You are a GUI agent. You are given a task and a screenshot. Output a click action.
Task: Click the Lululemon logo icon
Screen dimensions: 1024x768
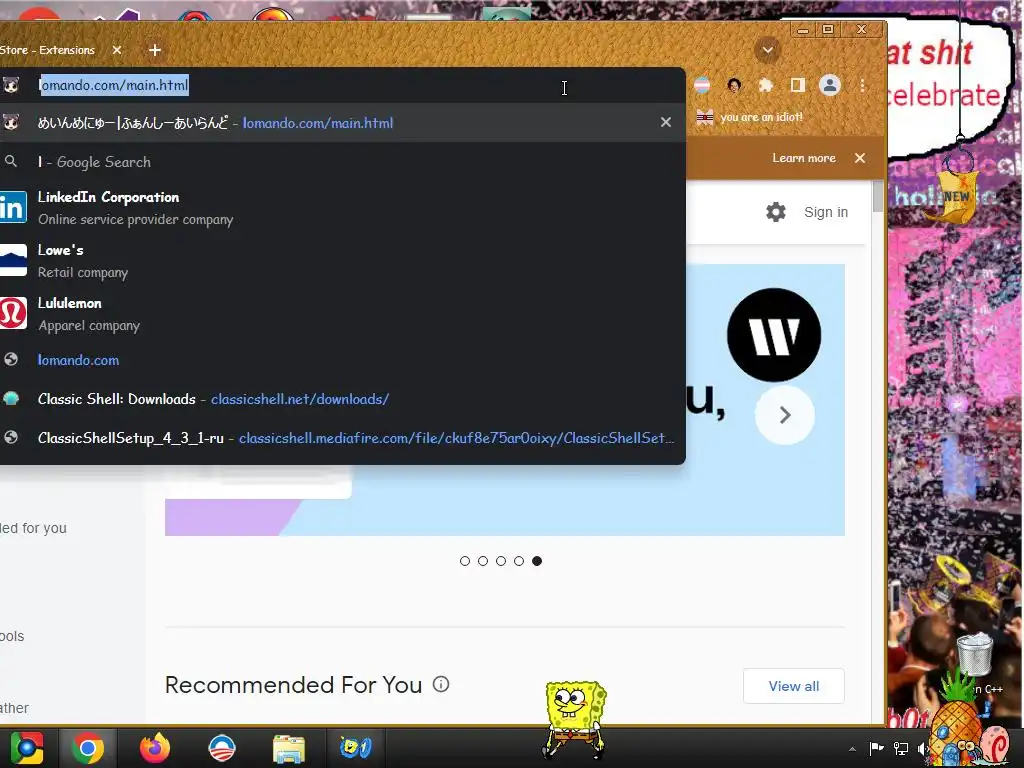click(x=12, y=313)
